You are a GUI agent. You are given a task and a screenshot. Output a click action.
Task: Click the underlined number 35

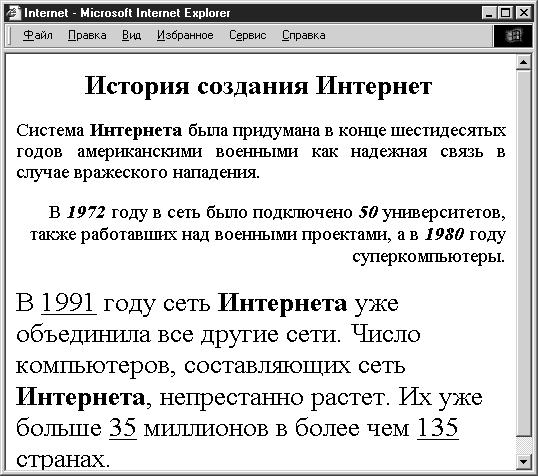(123, 428)
